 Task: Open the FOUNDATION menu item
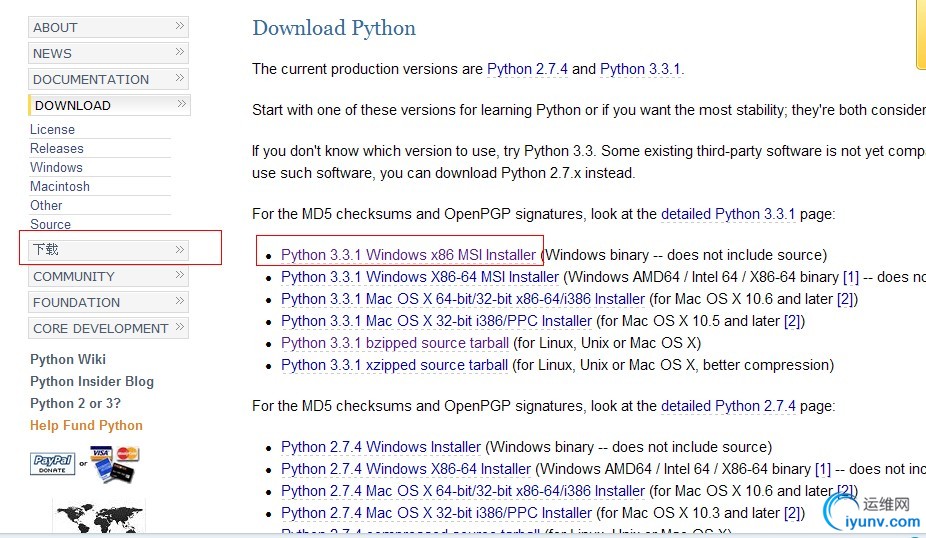(108, 302)
